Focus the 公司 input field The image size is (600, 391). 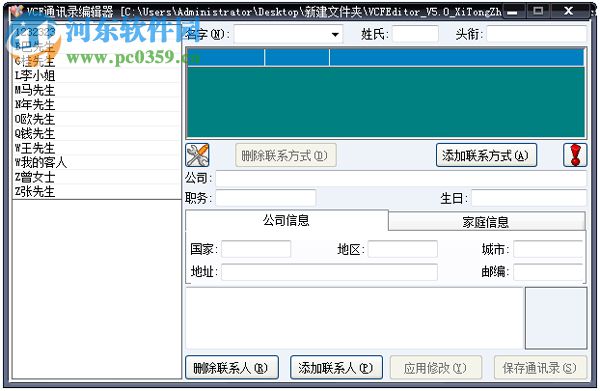401,179
